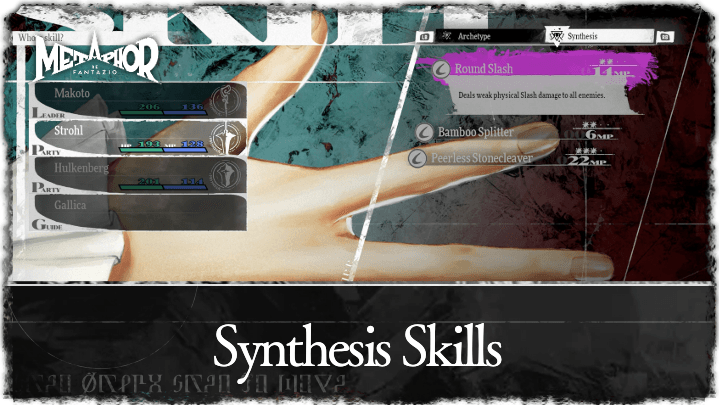Click the Whose skill? prompt text
The height and width of the screenshot is (405, 720).
point(41,38)
